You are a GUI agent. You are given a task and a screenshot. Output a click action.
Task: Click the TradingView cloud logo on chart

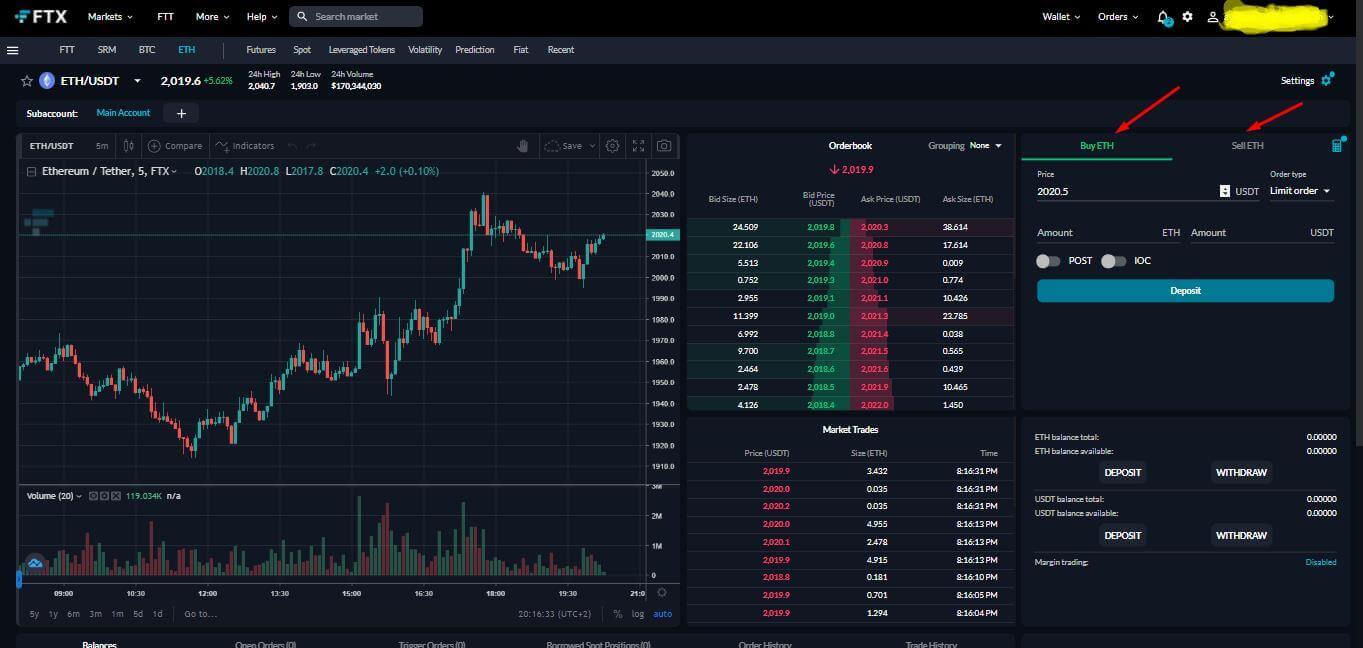tap(35, 564)
